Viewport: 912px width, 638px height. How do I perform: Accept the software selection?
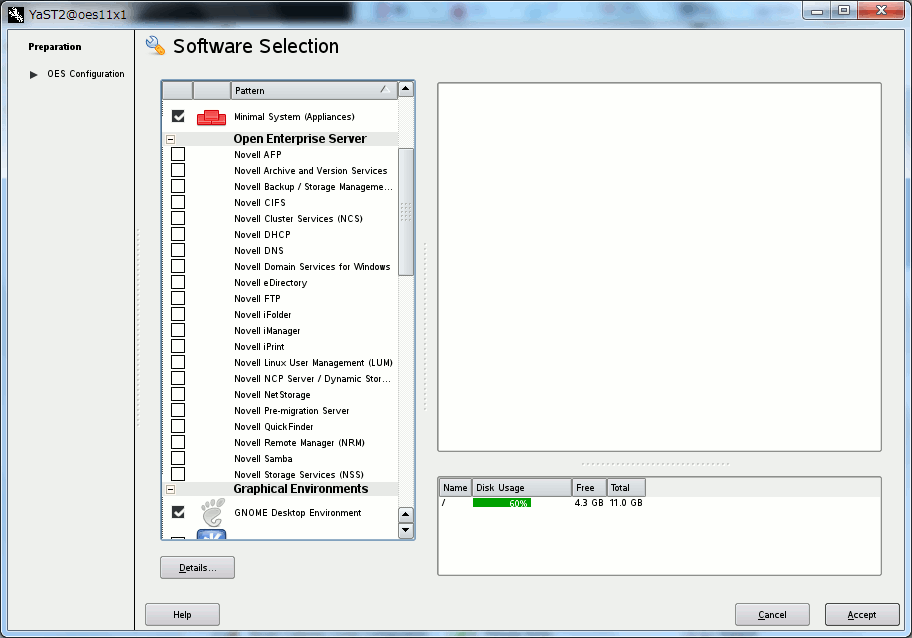point(861,614)
